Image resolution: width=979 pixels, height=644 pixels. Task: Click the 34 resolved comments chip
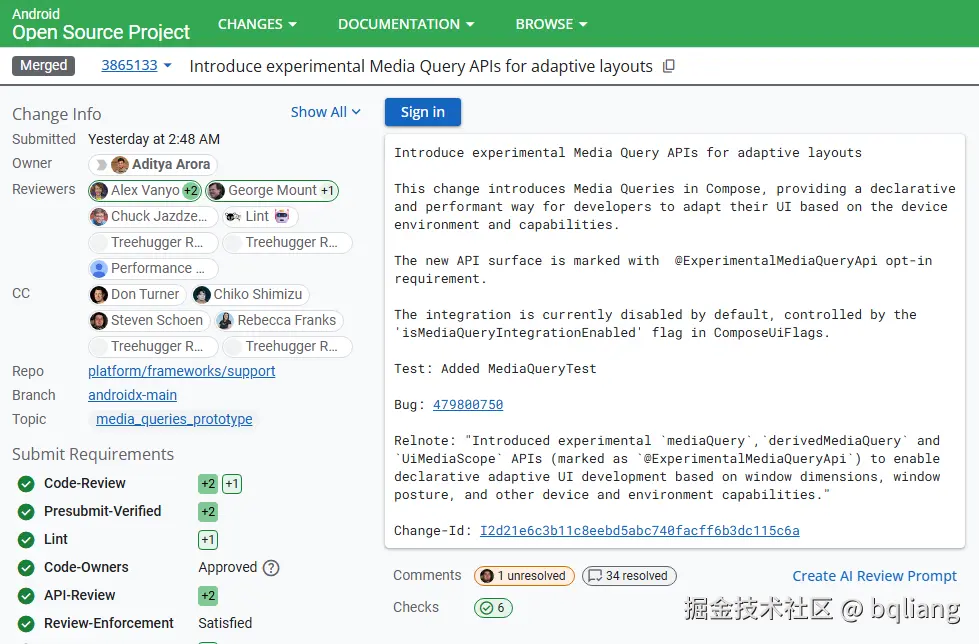629,575
